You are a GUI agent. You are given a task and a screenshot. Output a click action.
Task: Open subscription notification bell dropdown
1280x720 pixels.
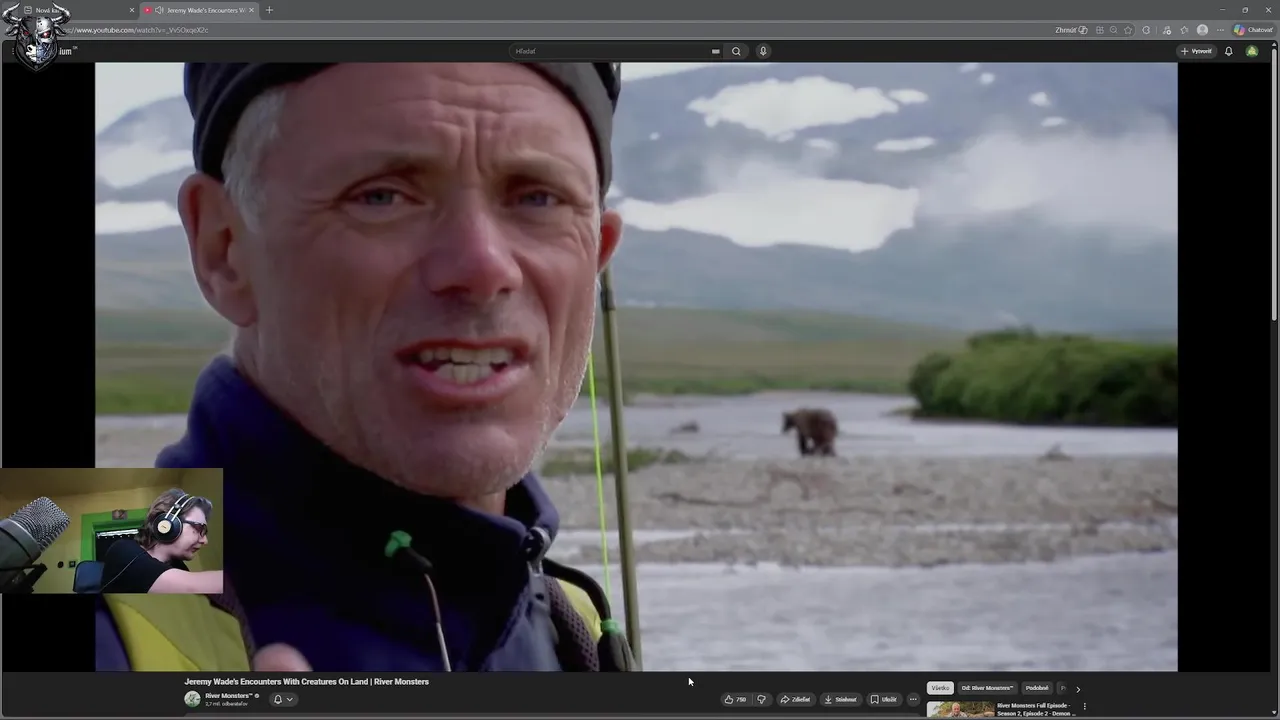283,699
